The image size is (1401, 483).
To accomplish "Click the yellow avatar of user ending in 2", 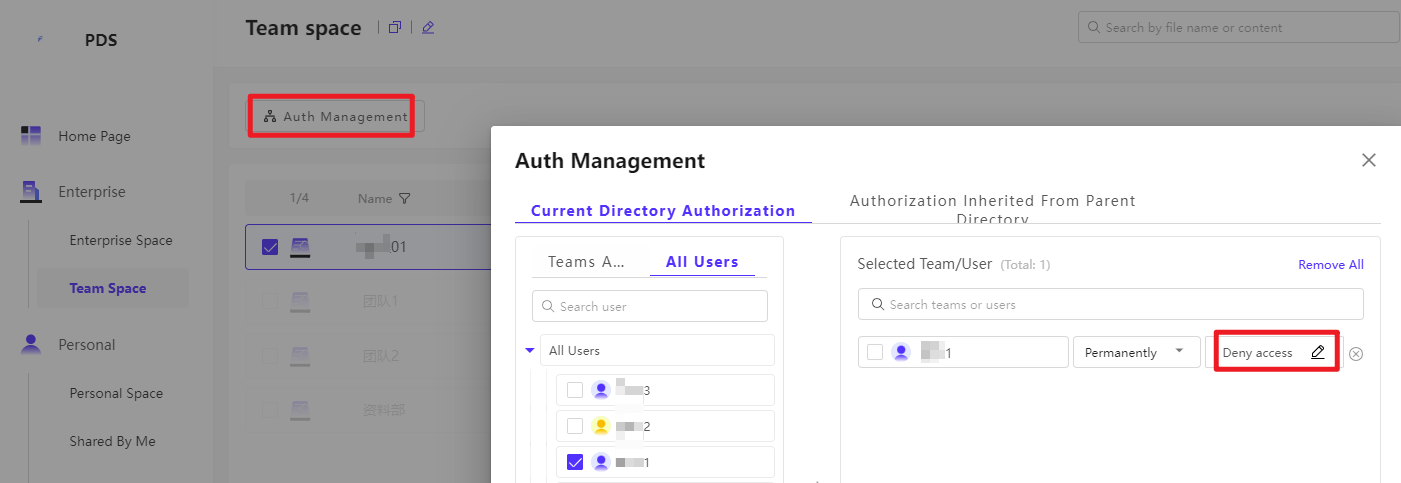I will click(601, 426).
